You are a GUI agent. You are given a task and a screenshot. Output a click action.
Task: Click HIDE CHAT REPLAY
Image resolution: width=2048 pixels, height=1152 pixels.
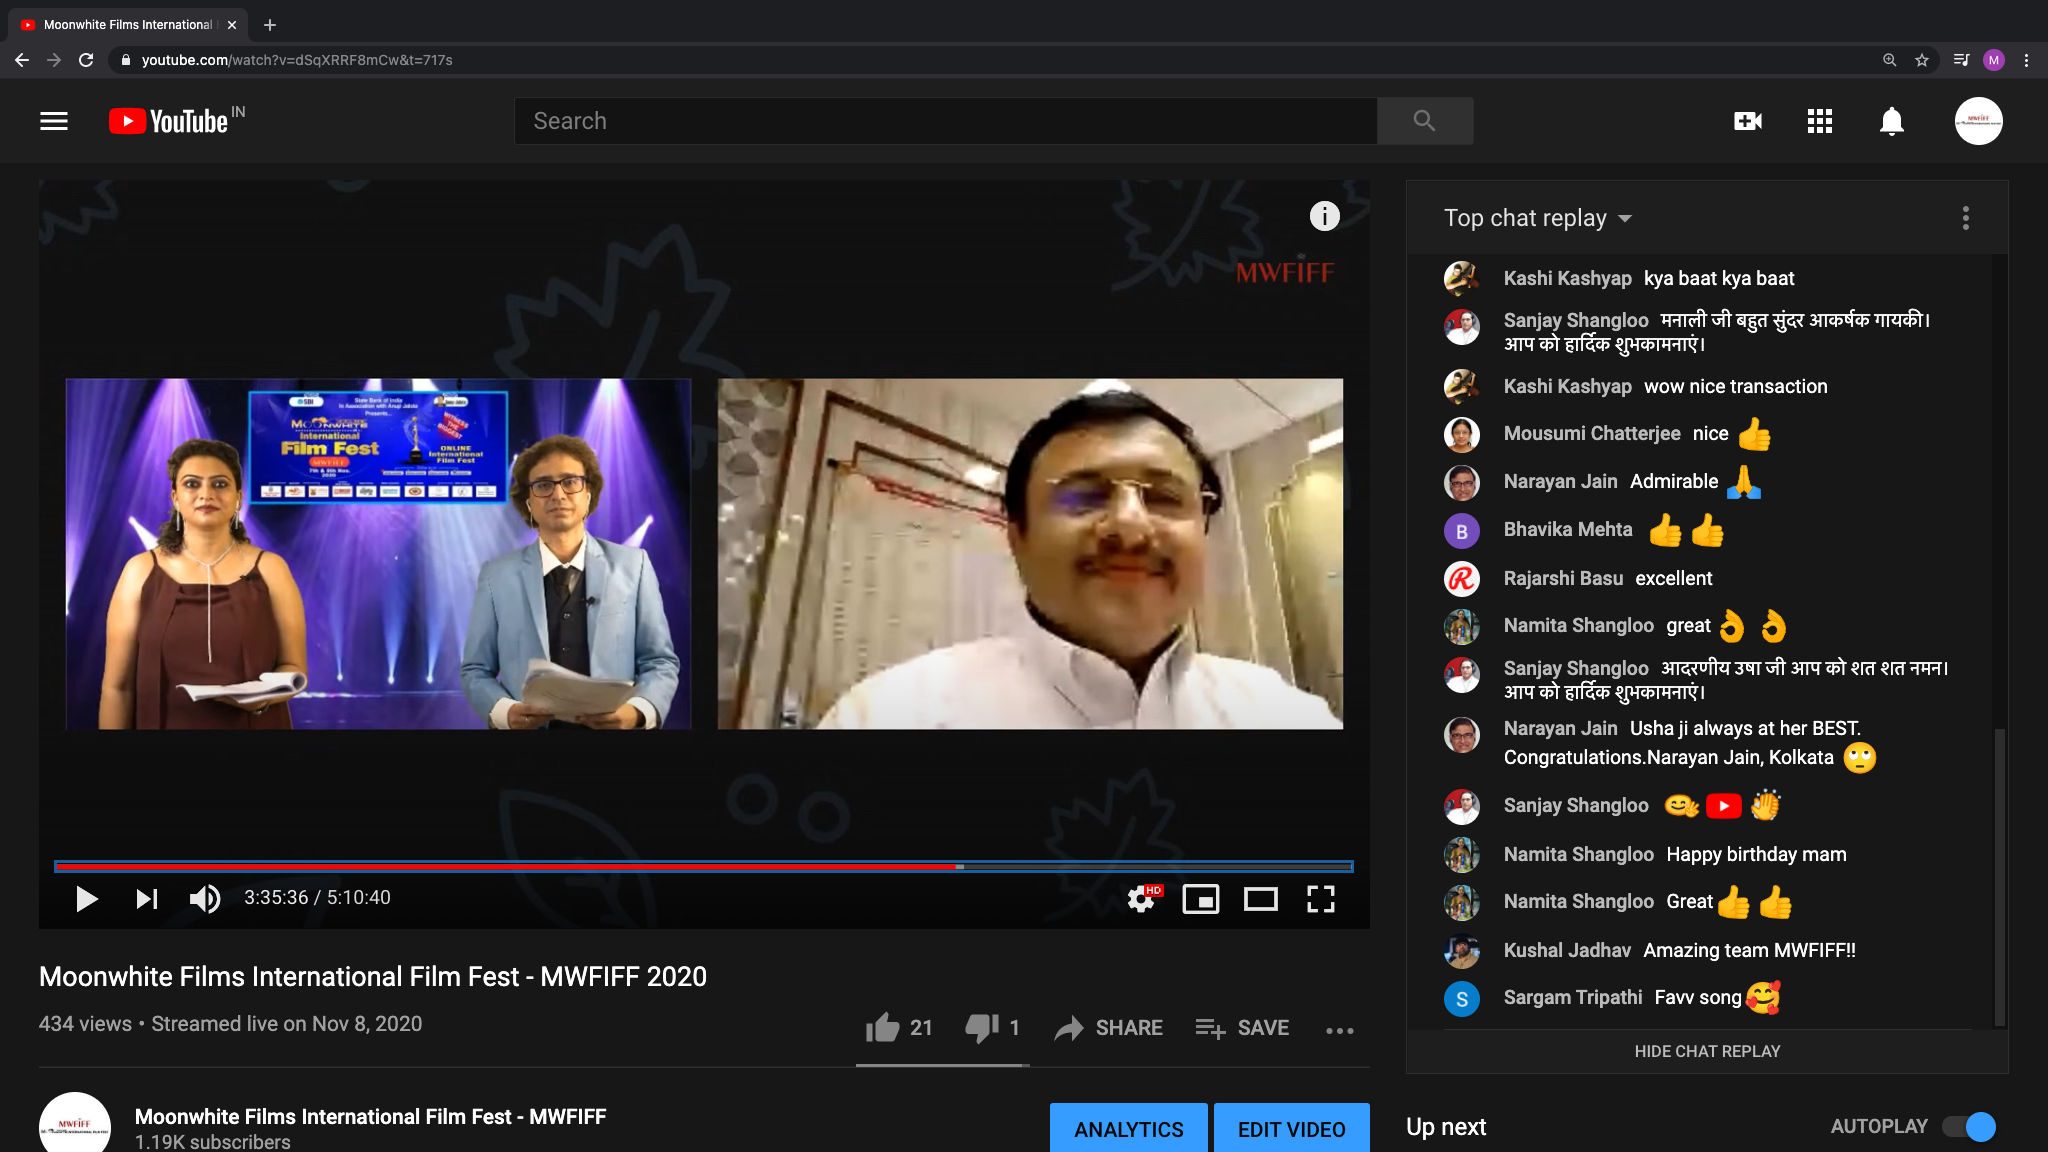click(1707, 1051)
